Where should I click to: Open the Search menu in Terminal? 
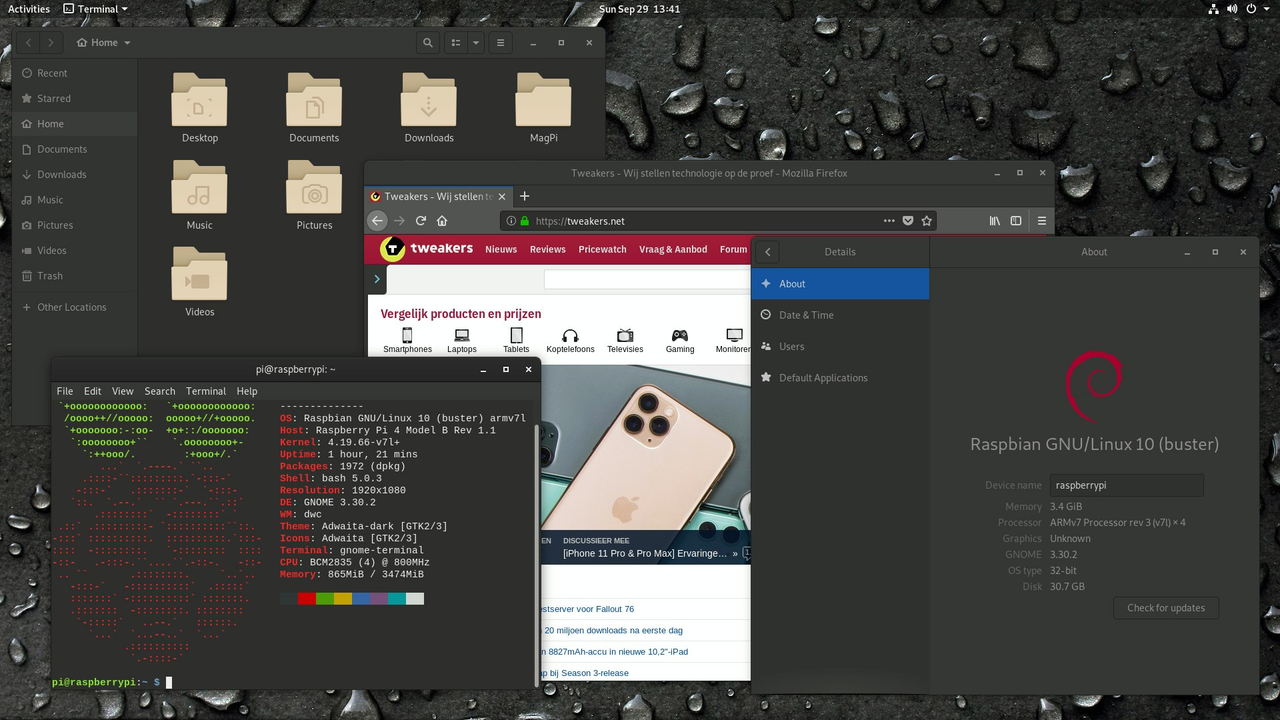click(x=159, y=391)
